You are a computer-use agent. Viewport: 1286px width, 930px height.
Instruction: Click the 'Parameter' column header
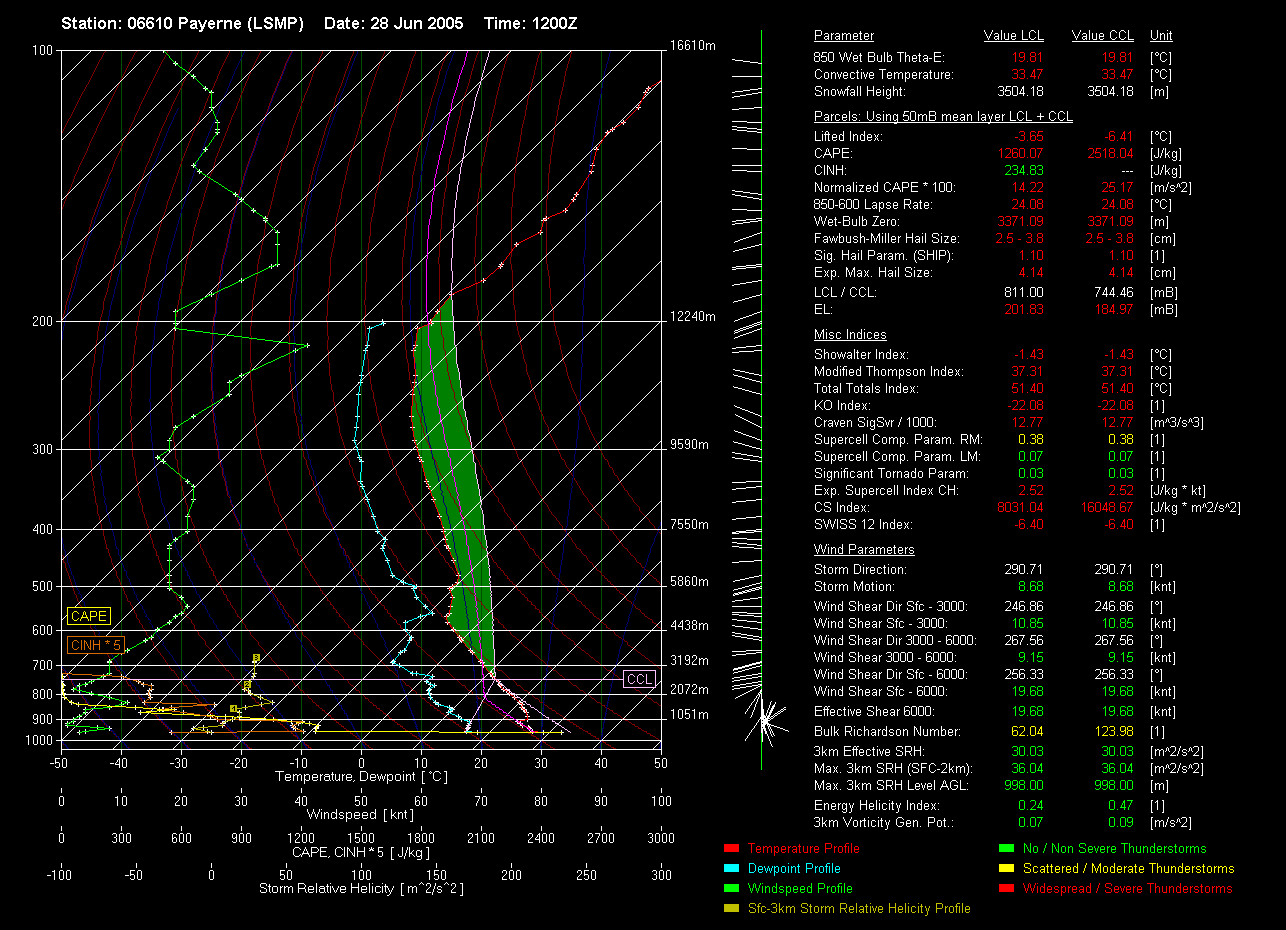point(844,36)
